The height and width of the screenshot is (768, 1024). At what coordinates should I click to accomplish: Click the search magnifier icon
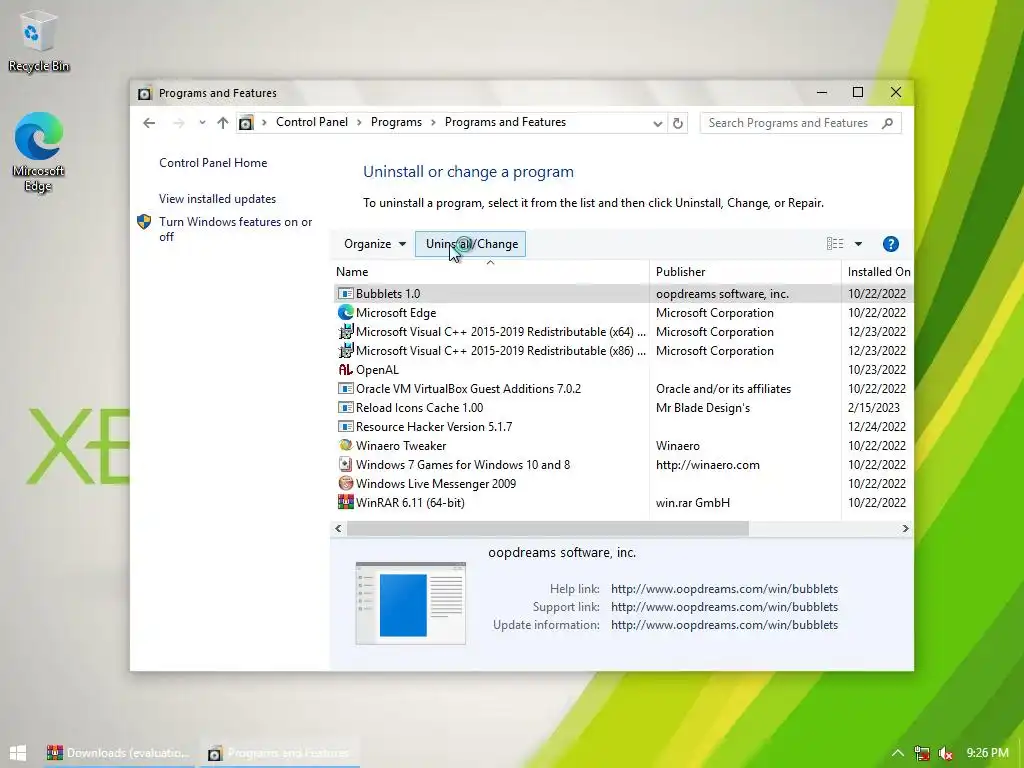tap(887, 123)
